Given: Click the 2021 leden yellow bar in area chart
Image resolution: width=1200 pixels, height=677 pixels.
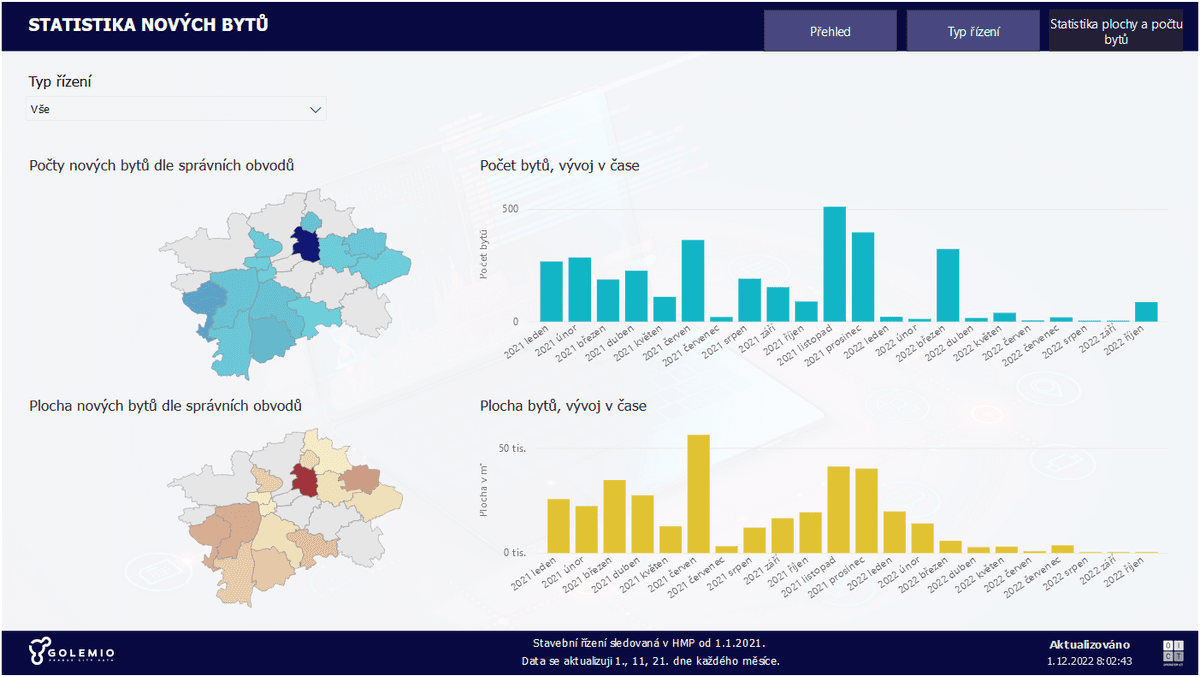Looking at the screenshot, I should (558, 526).
